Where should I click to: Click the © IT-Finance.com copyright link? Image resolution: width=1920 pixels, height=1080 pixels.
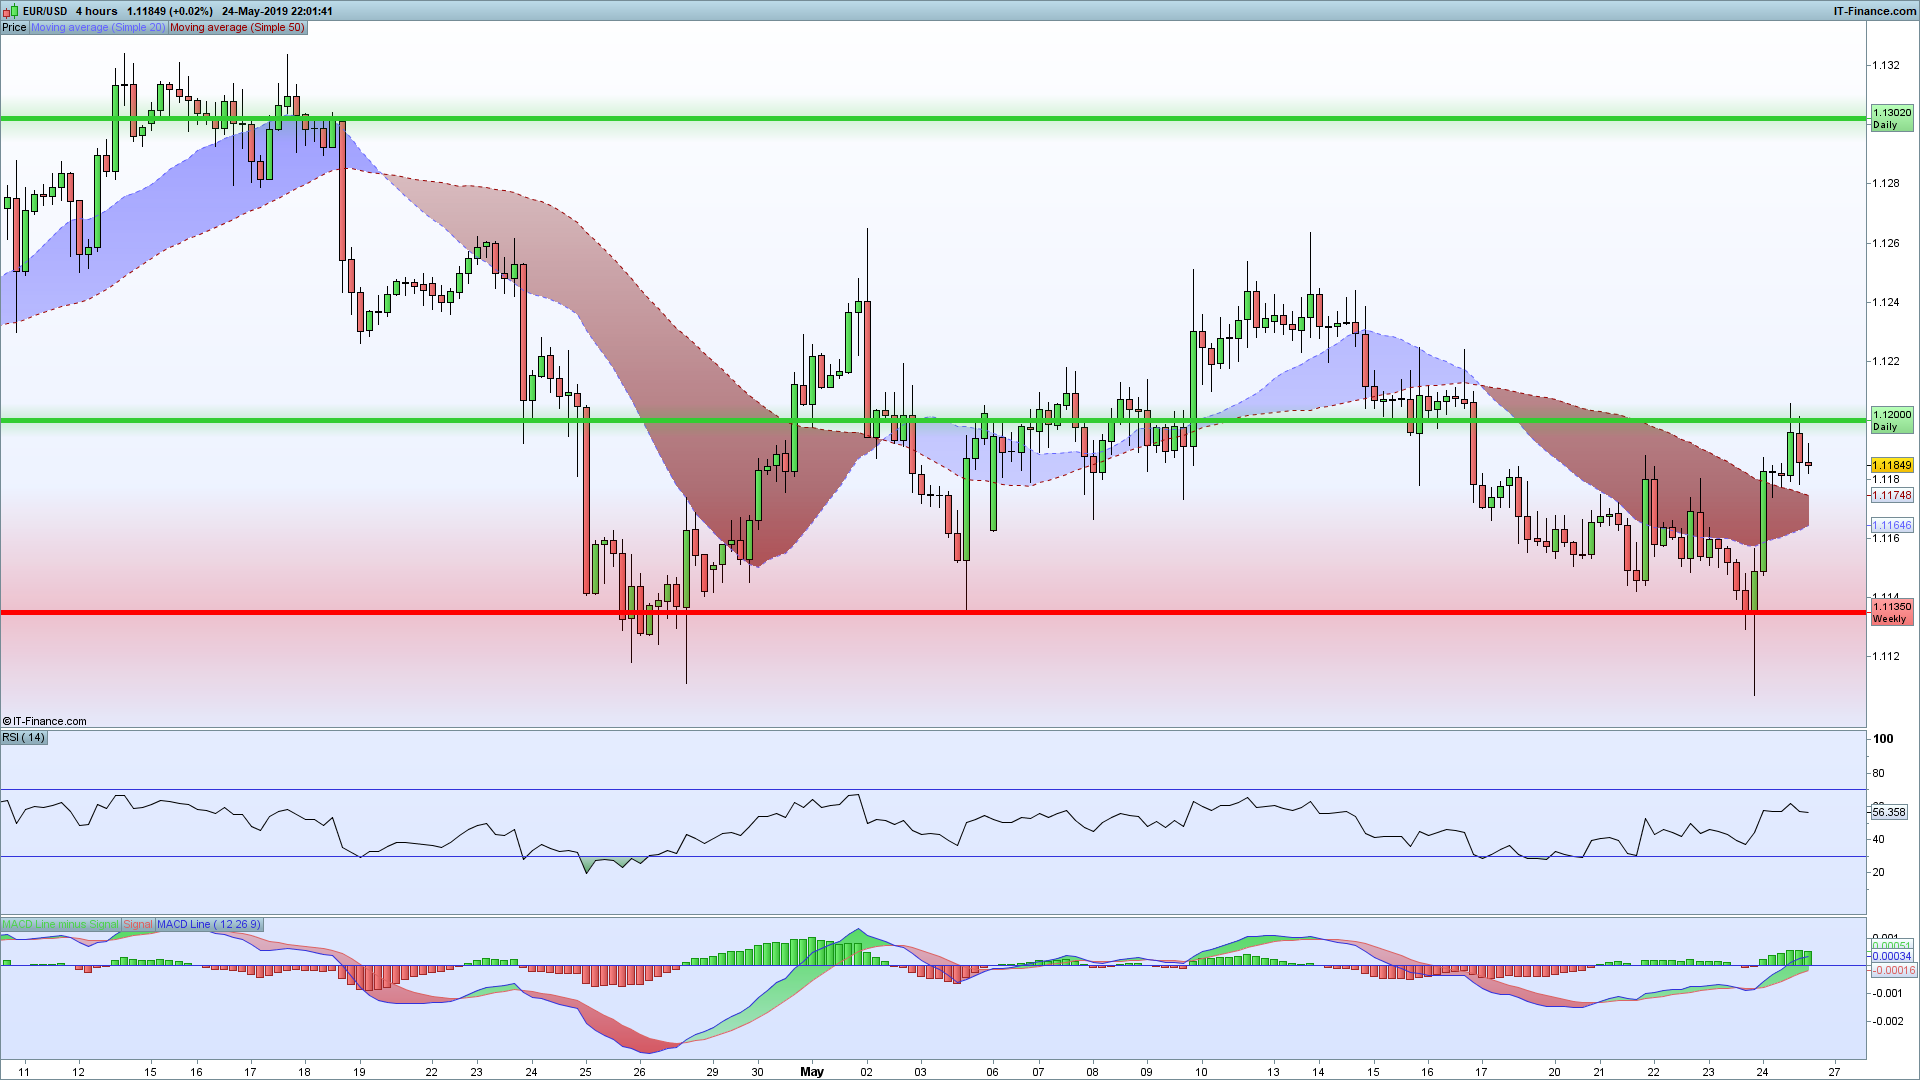pos(45,721)
